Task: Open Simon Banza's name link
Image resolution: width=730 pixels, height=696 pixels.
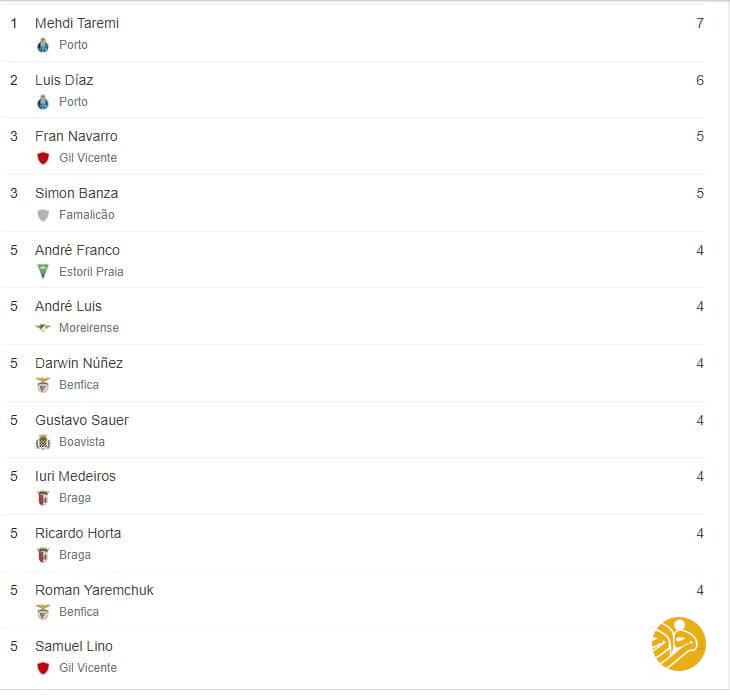Action: [76, 193]
